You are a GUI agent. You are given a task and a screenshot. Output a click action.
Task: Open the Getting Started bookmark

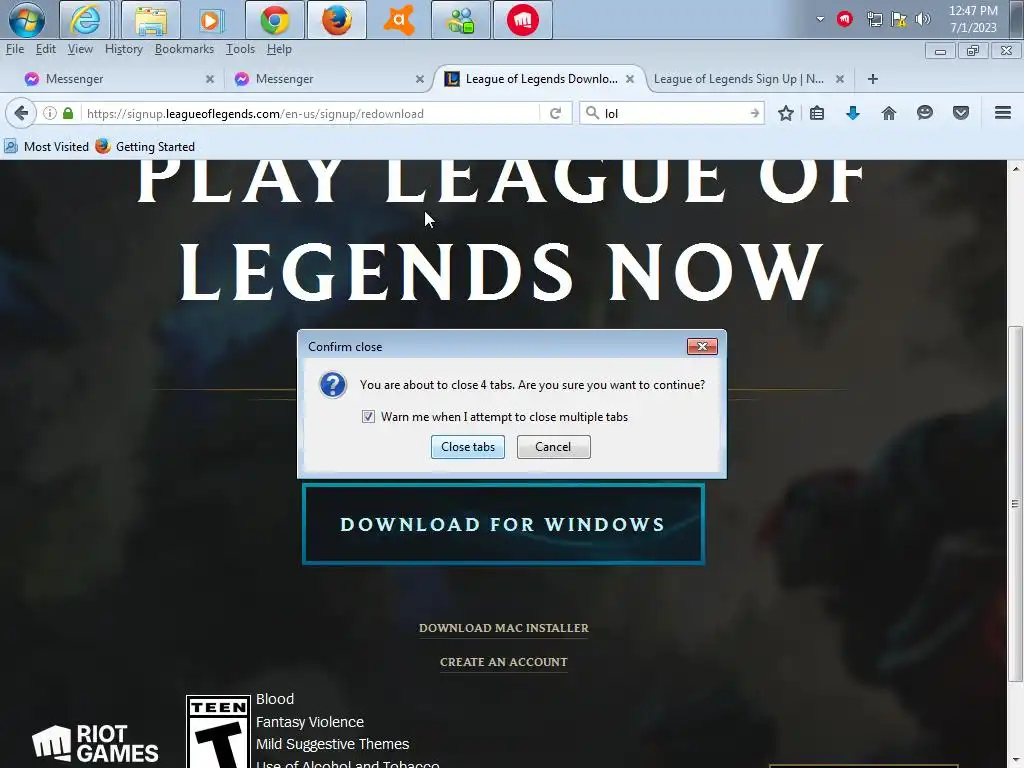145,147
